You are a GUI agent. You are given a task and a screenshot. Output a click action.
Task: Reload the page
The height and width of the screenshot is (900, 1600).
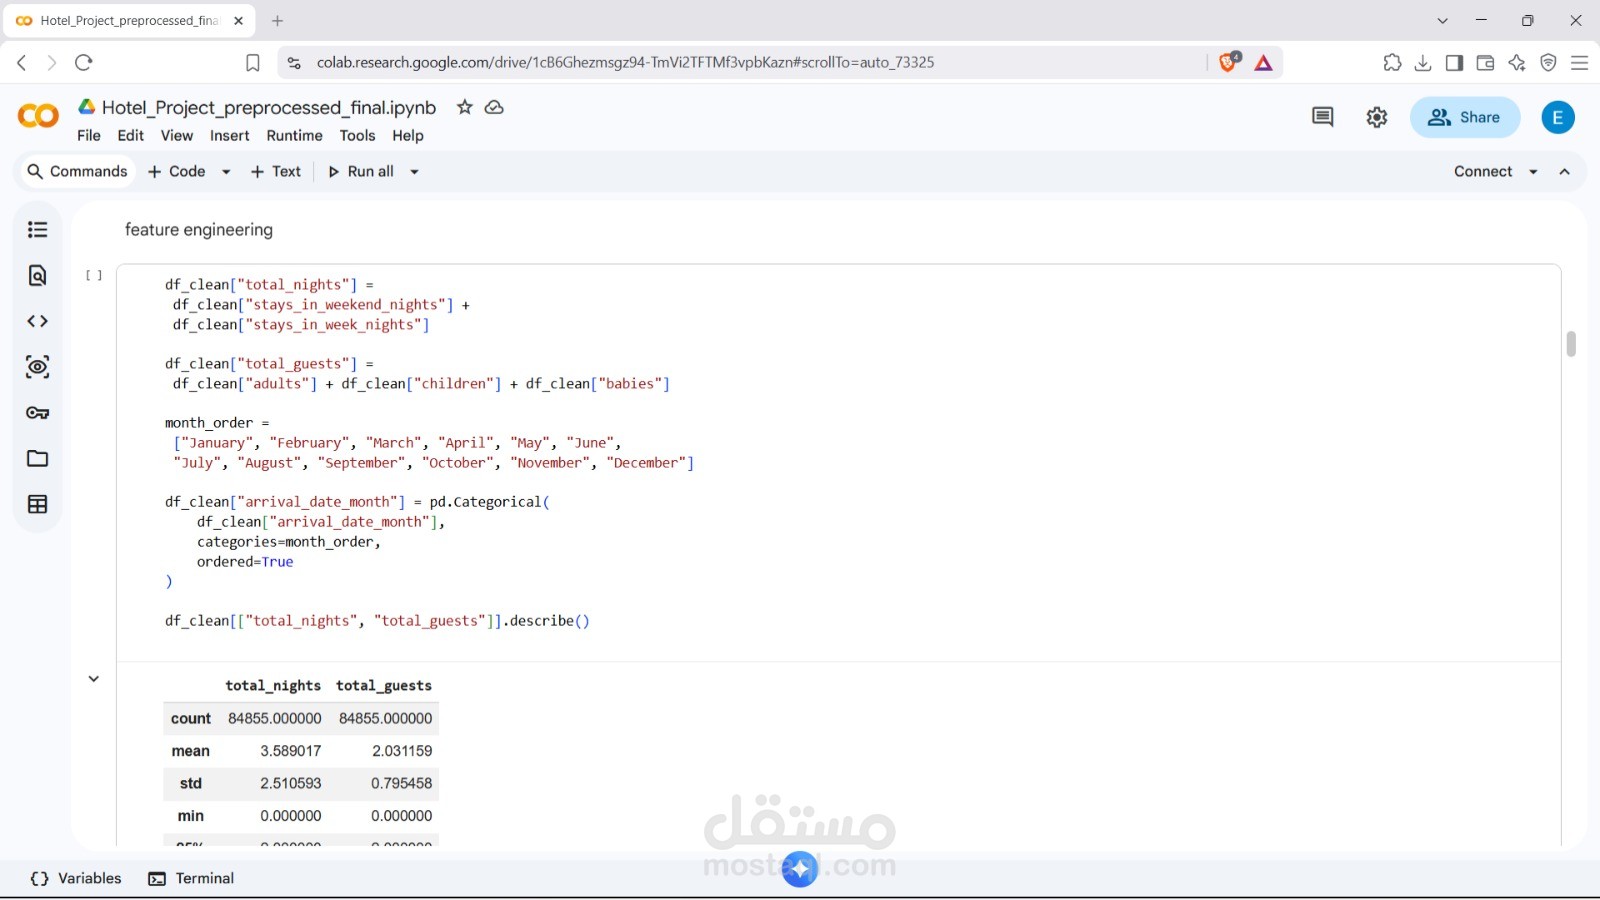pyautogui.click(x=84, y=63)
